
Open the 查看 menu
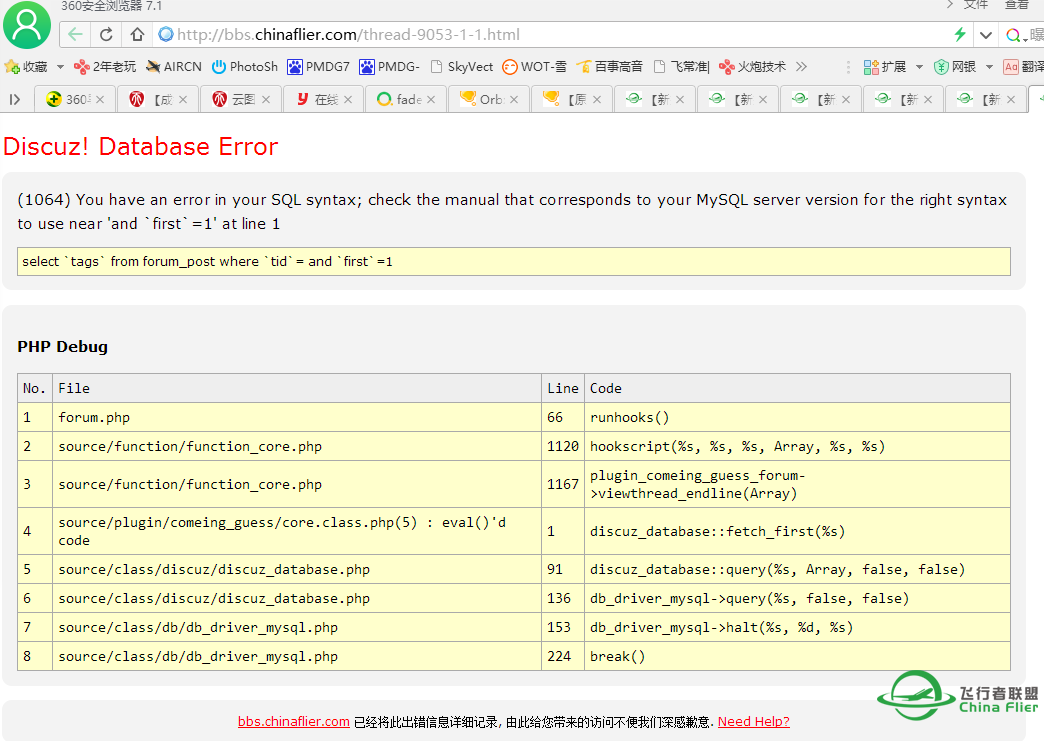[x=1017, y=5]
